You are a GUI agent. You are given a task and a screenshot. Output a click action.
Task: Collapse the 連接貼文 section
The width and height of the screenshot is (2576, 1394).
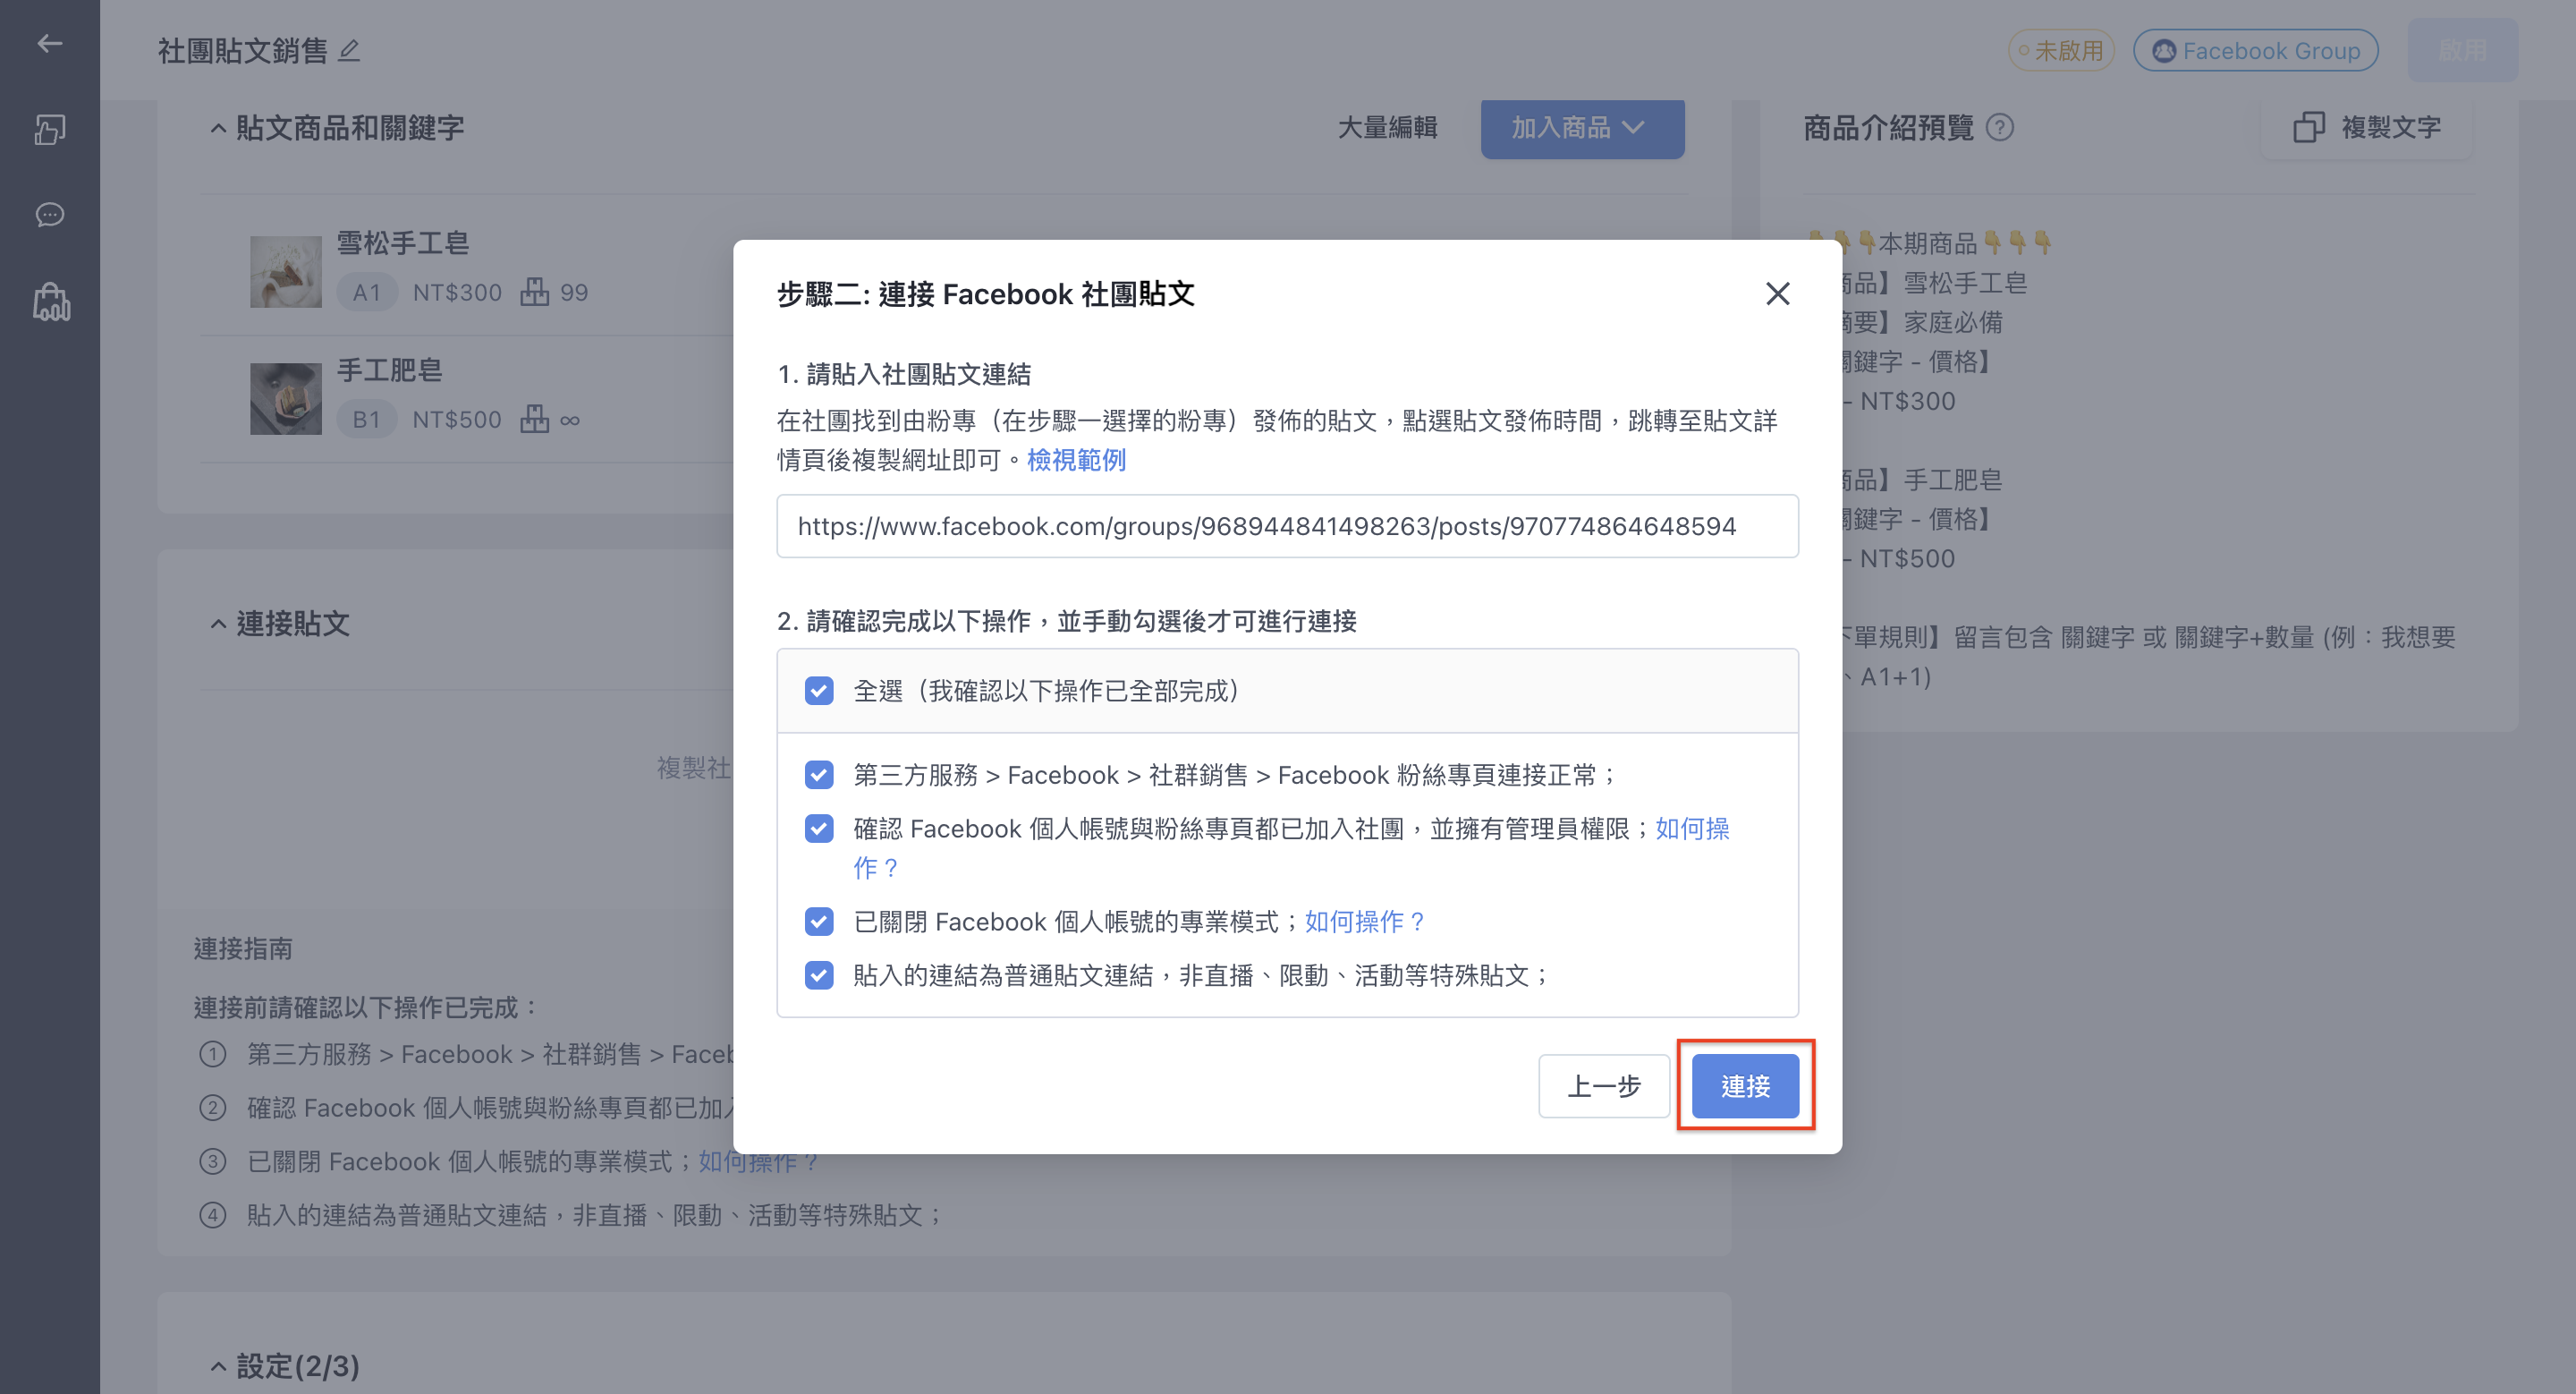click(x=218, y=624)
